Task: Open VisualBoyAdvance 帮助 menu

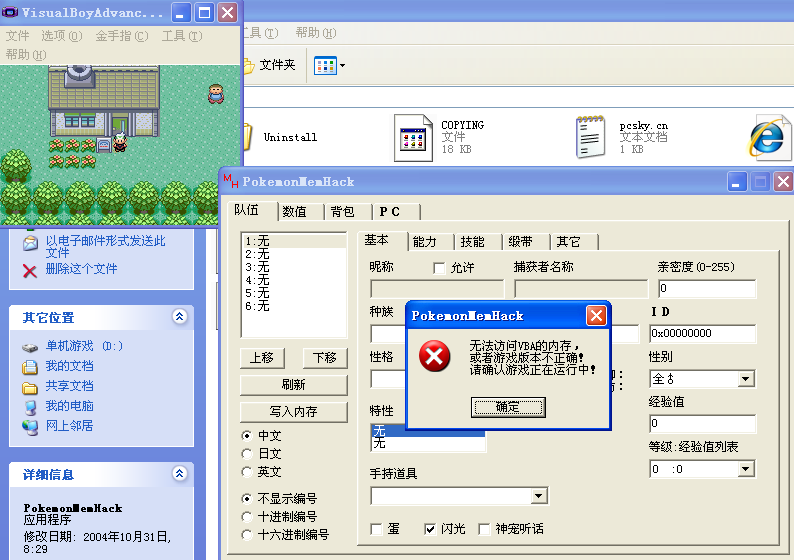Action: [x=26, y=54]
